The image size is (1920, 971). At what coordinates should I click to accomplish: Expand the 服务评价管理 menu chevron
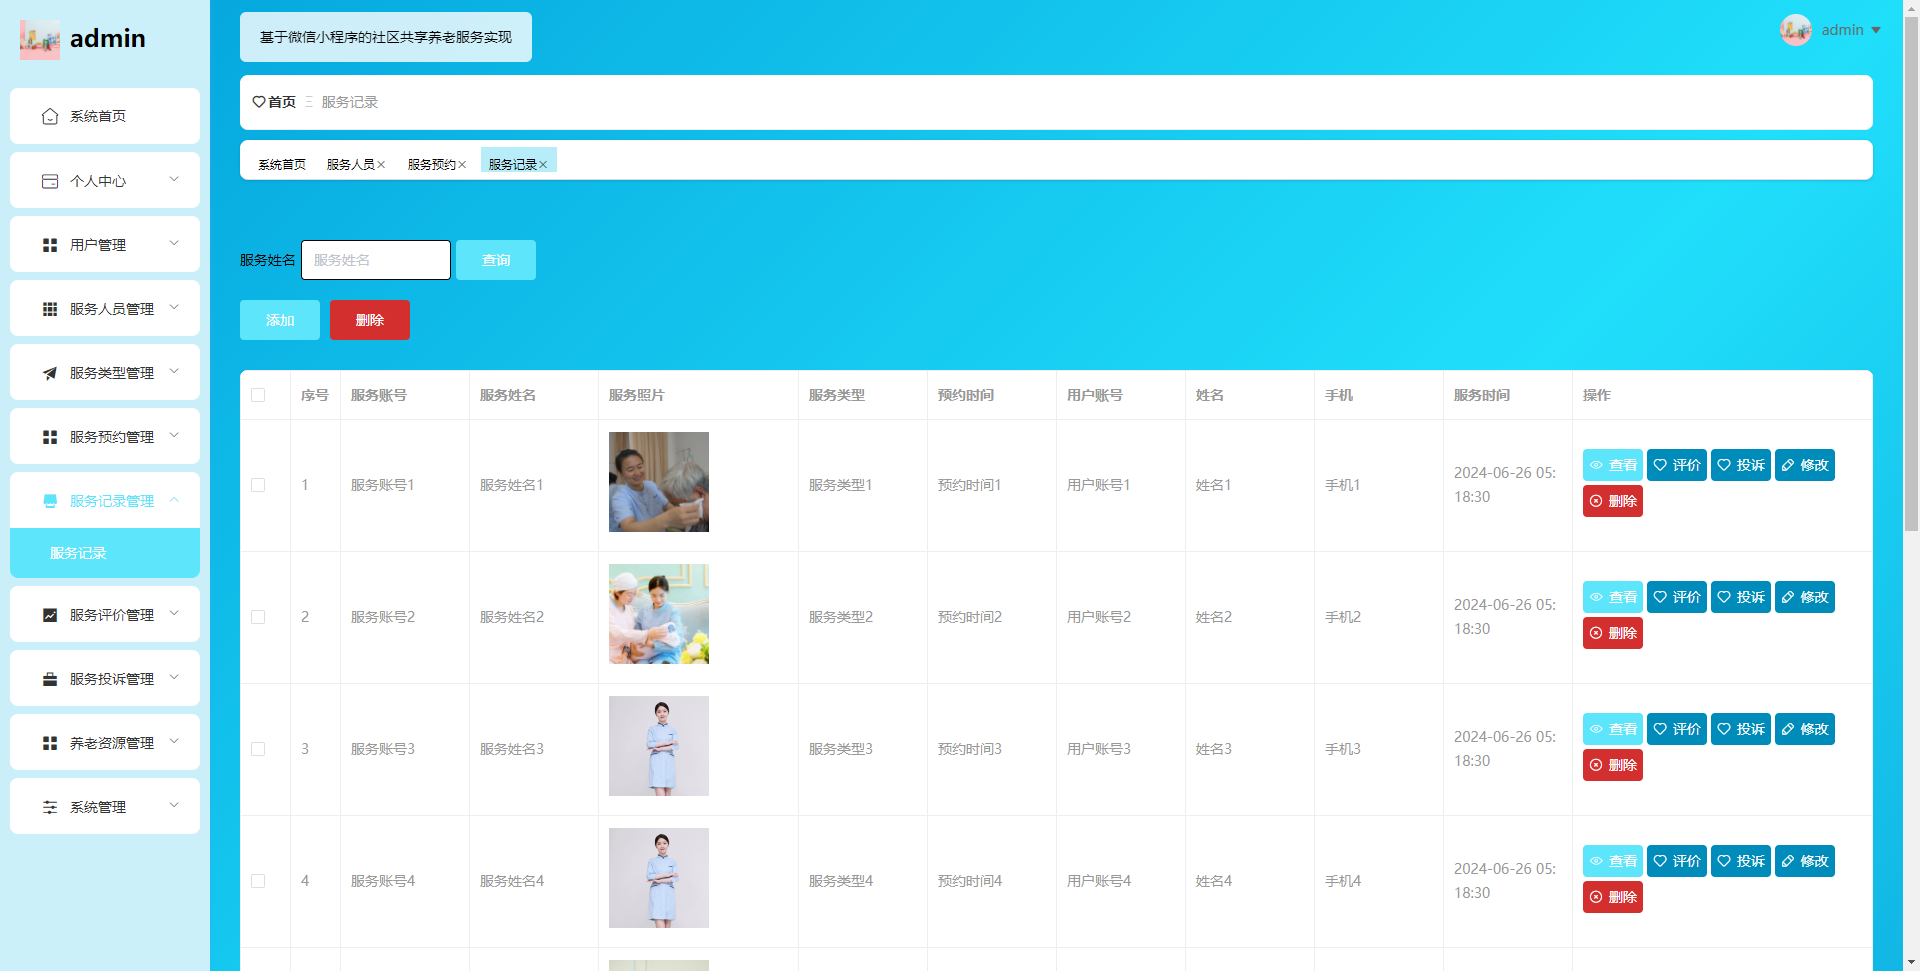point(174,614)
